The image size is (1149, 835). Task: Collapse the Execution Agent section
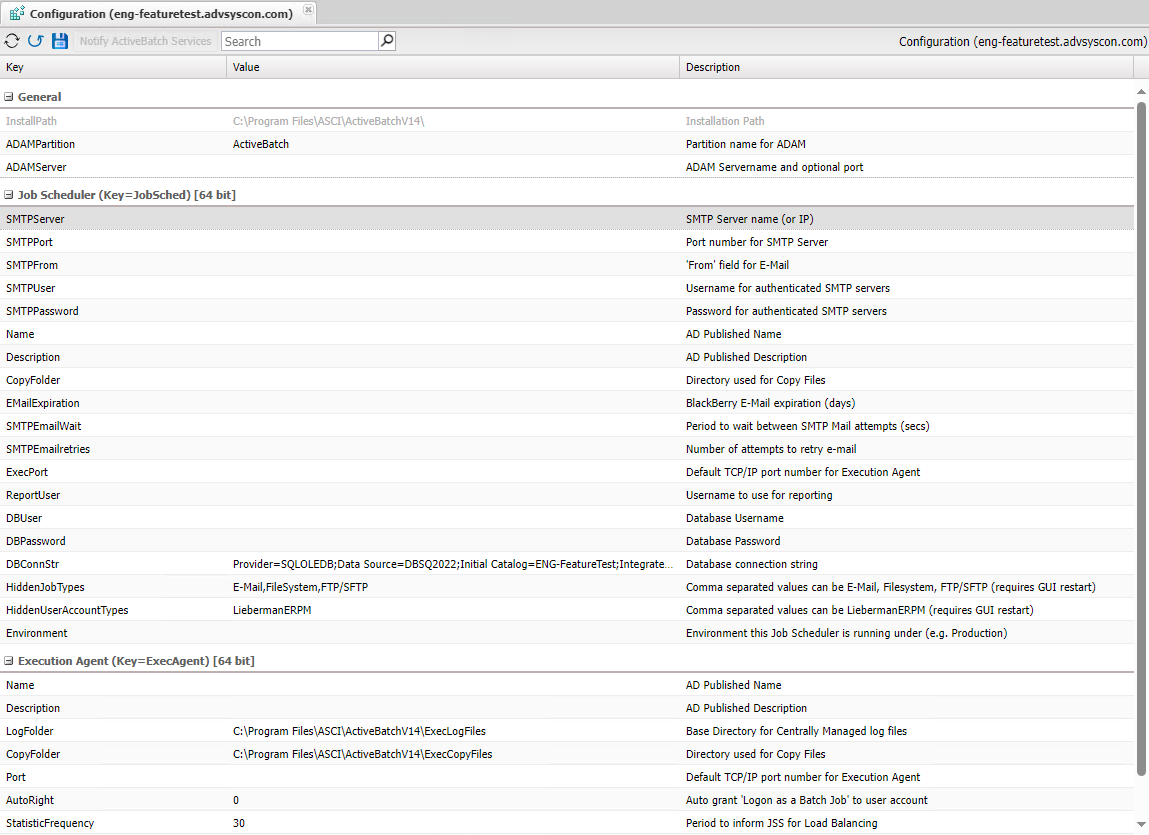(x=9, y=662)
